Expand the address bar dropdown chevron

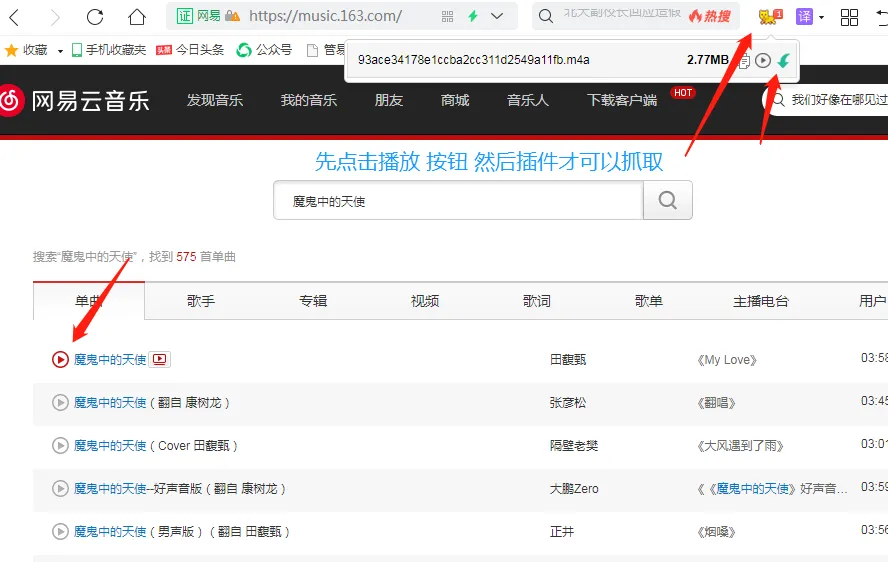point(497,16)
